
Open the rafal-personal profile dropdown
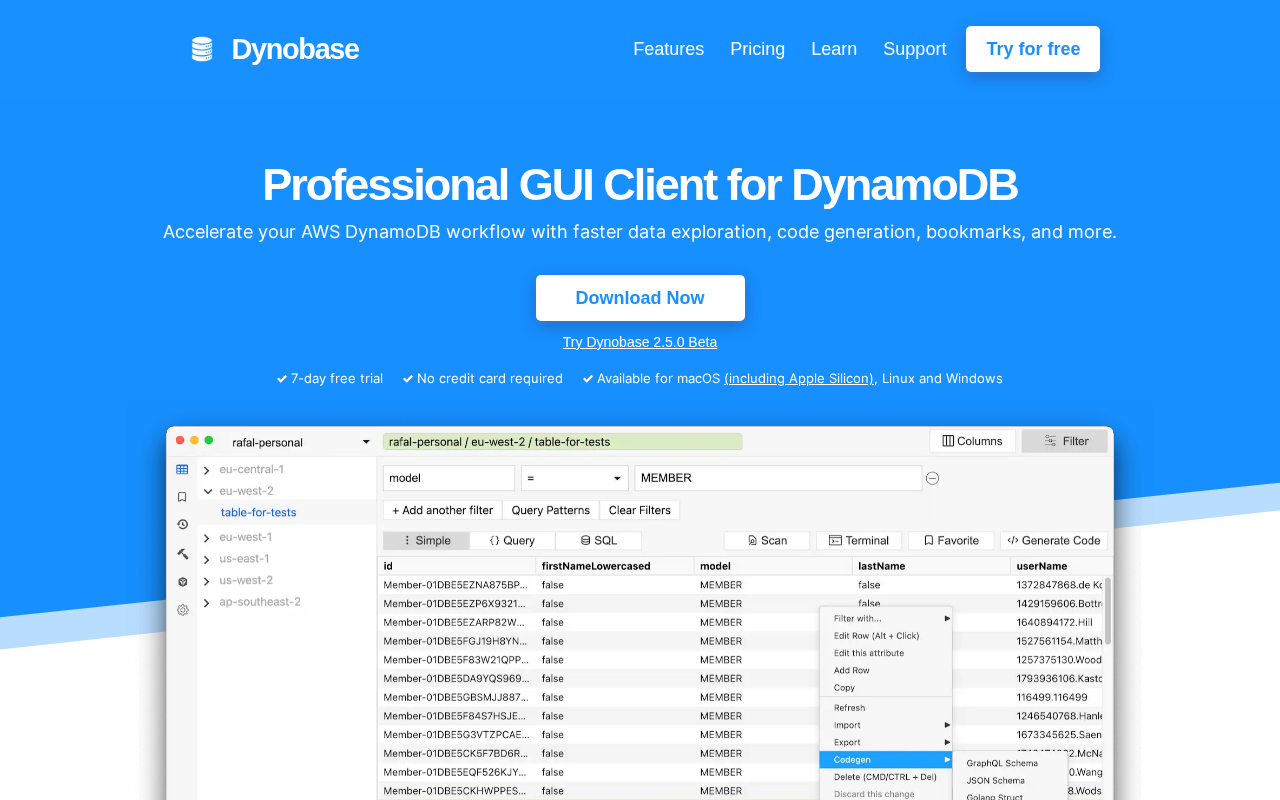coord(300,442)
